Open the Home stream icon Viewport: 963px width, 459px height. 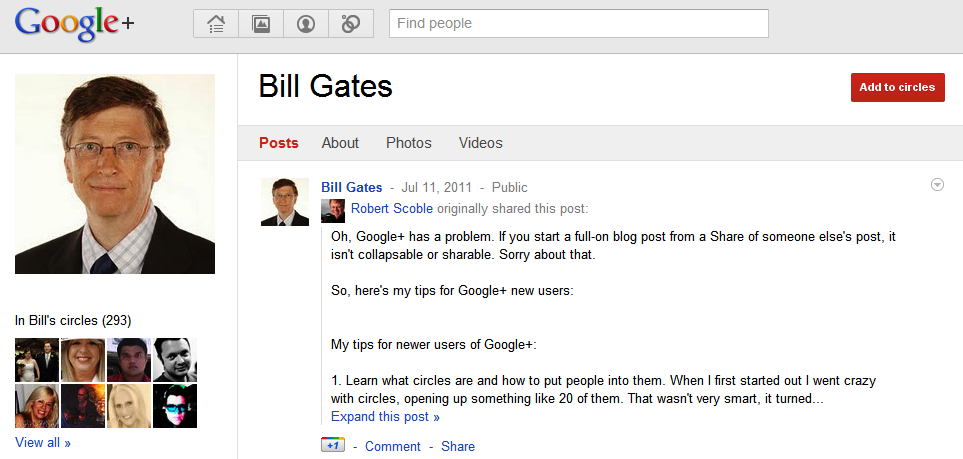click(216, 23)
